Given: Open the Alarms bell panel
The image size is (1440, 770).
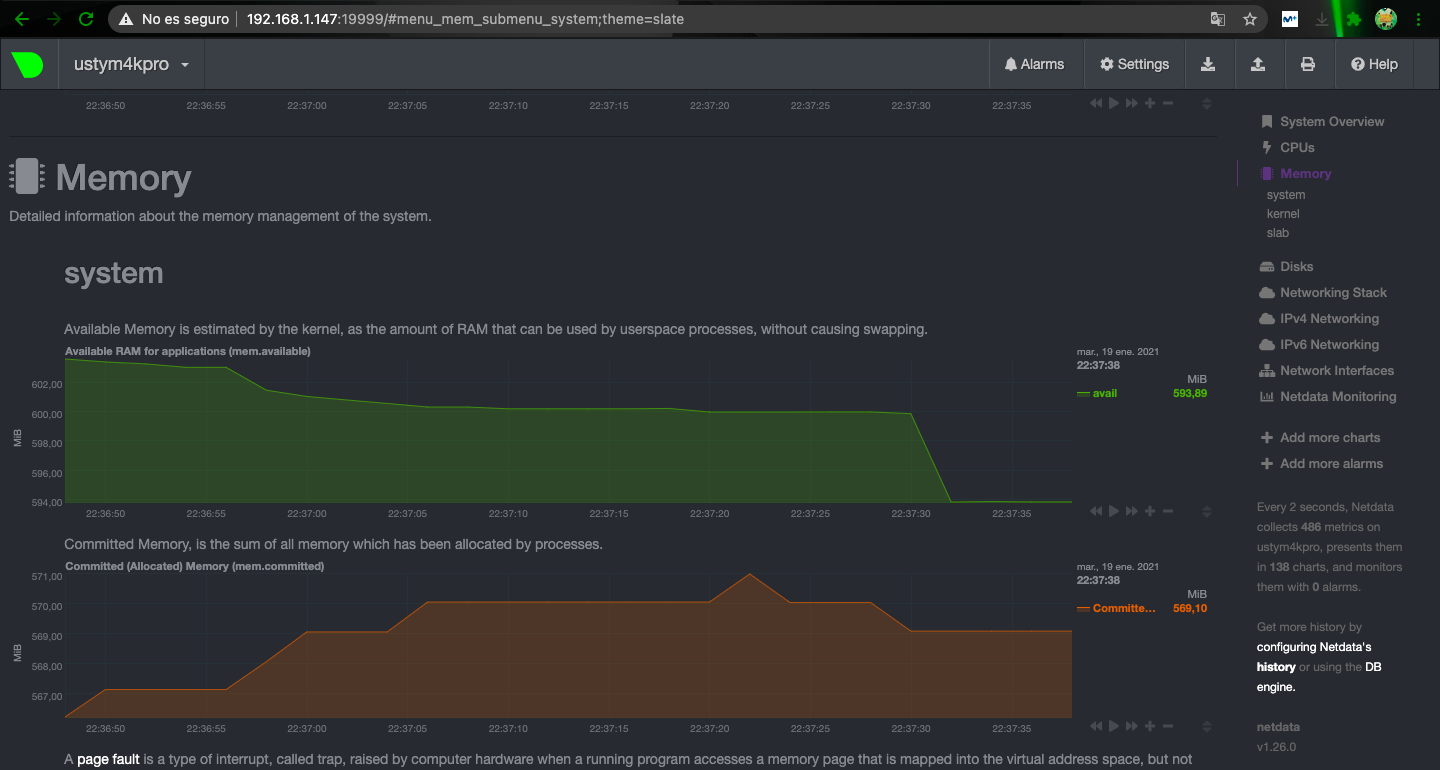Looking at the screenshot, I should coord(1034,64).
